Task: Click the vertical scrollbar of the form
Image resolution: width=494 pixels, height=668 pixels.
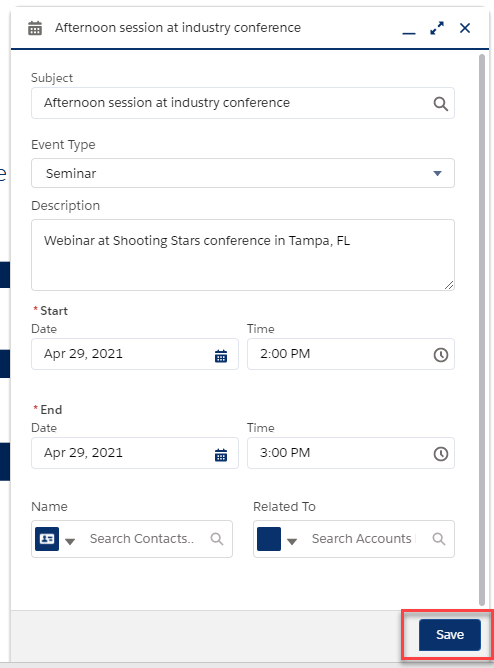Action: click(482, 329)
